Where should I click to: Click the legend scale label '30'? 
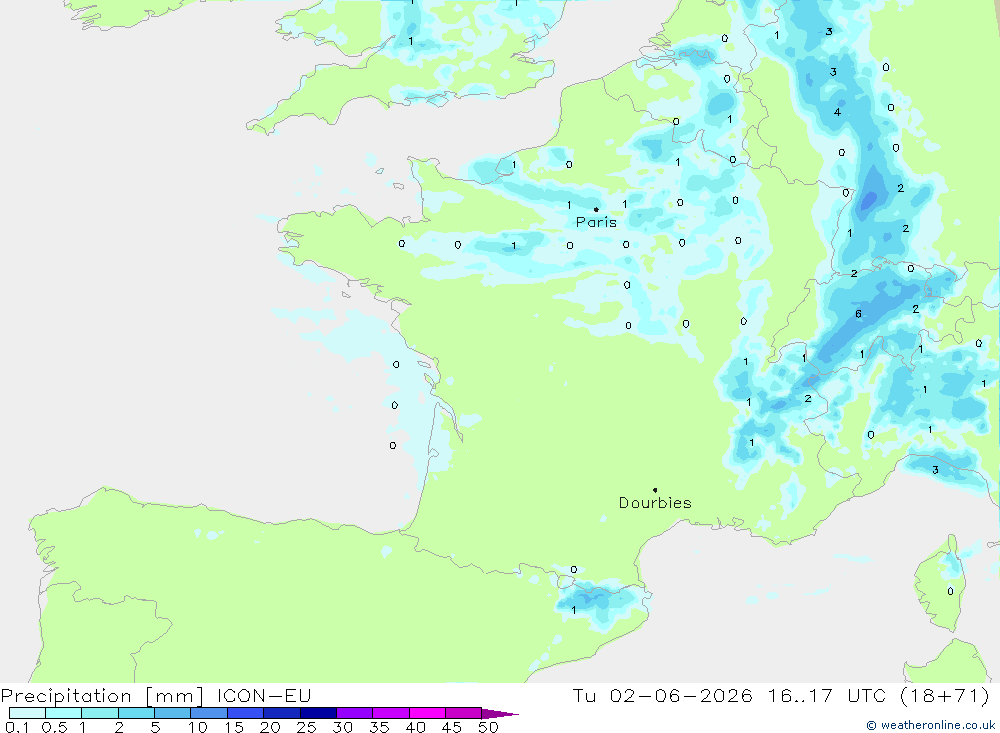coord(343,727)
